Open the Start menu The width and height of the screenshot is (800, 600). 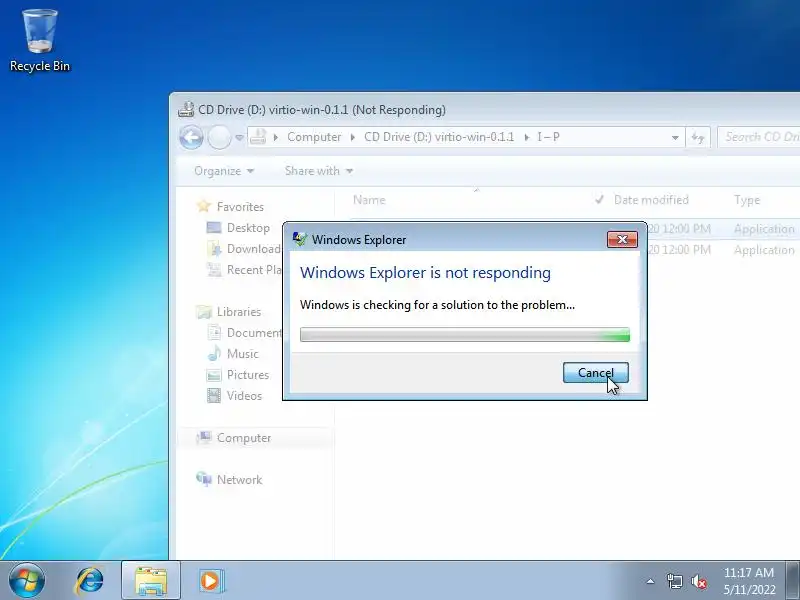coord(27,580)
